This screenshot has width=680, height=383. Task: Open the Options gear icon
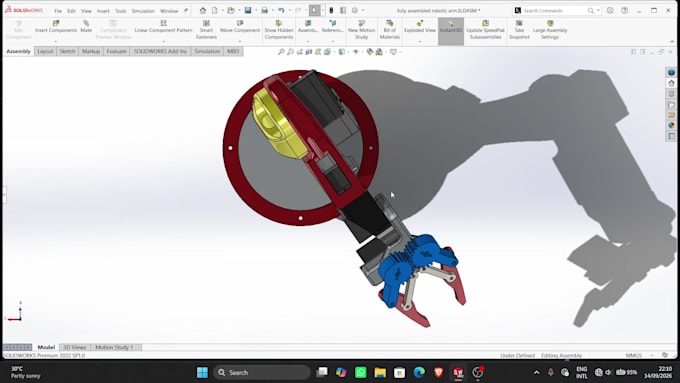point(355,10)
